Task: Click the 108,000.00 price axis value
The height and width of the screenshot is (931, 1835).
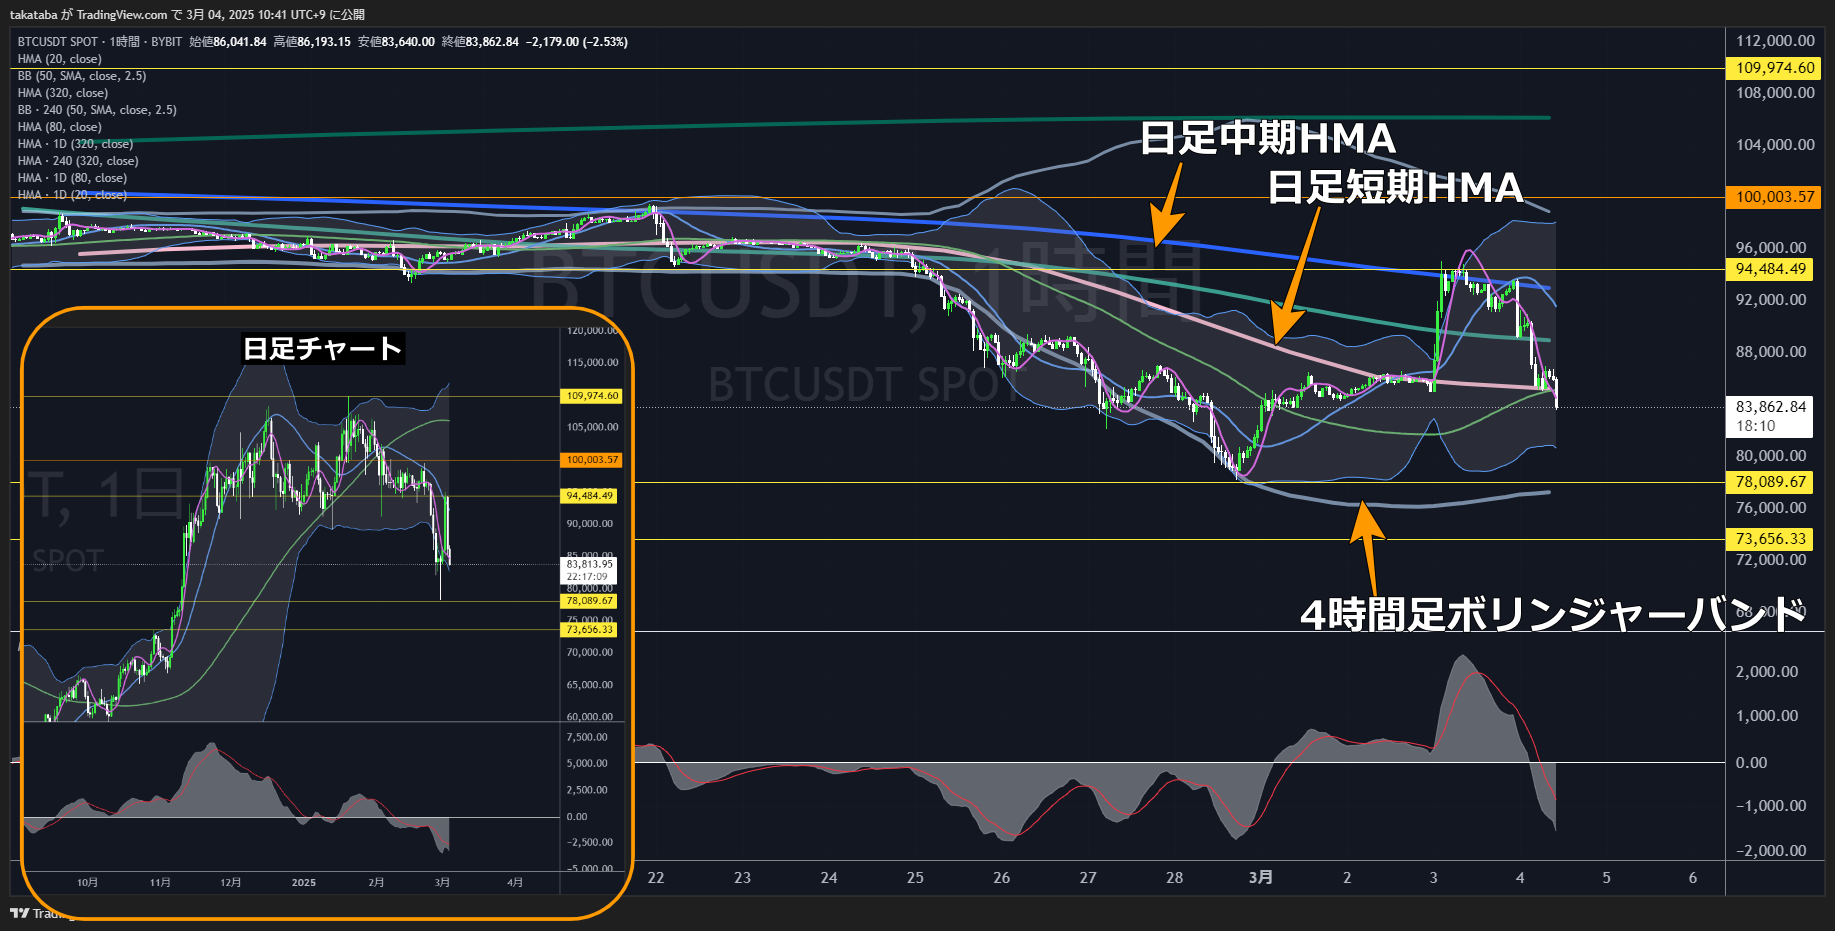Action: click(x=1775, y=93)
